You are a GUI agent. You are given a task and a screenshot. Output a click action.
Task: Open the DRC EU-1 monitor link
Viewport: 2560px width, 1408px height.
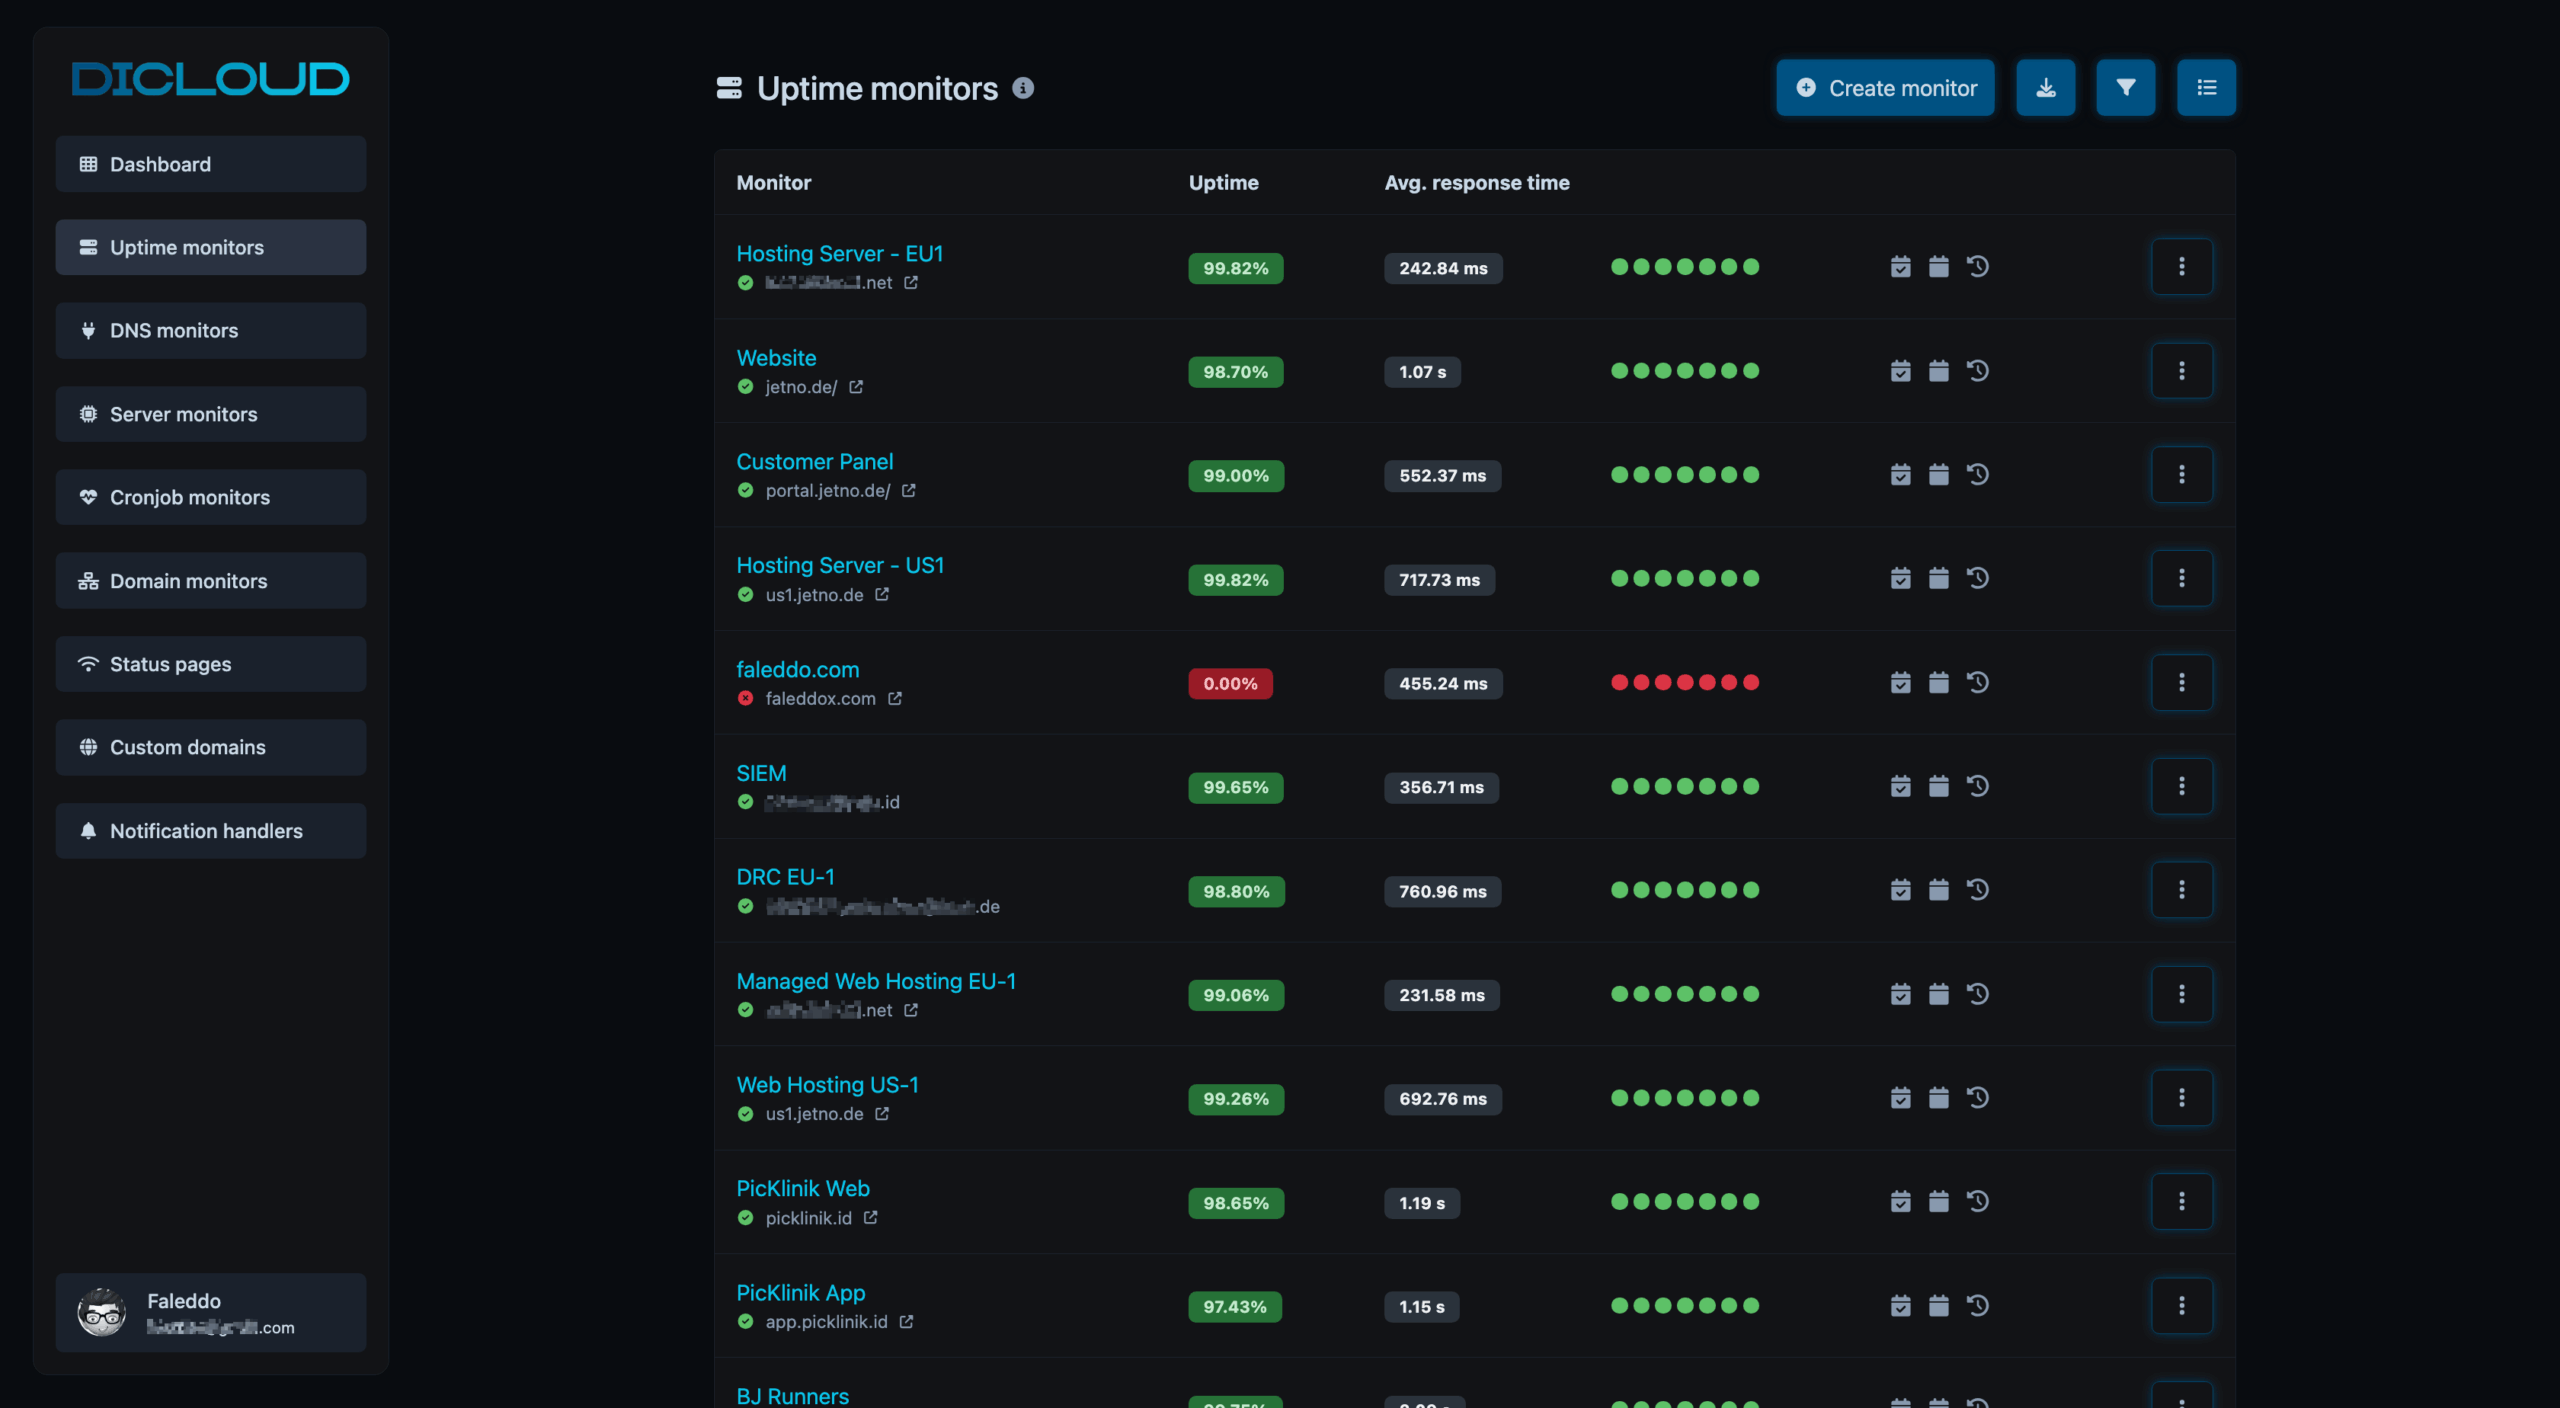785,877
